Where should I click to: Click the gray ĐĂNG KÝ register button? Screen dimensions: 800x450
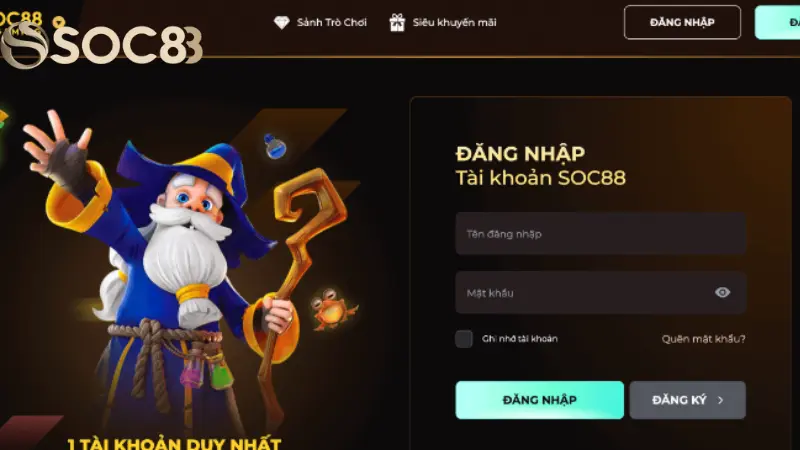coord(687,400)
